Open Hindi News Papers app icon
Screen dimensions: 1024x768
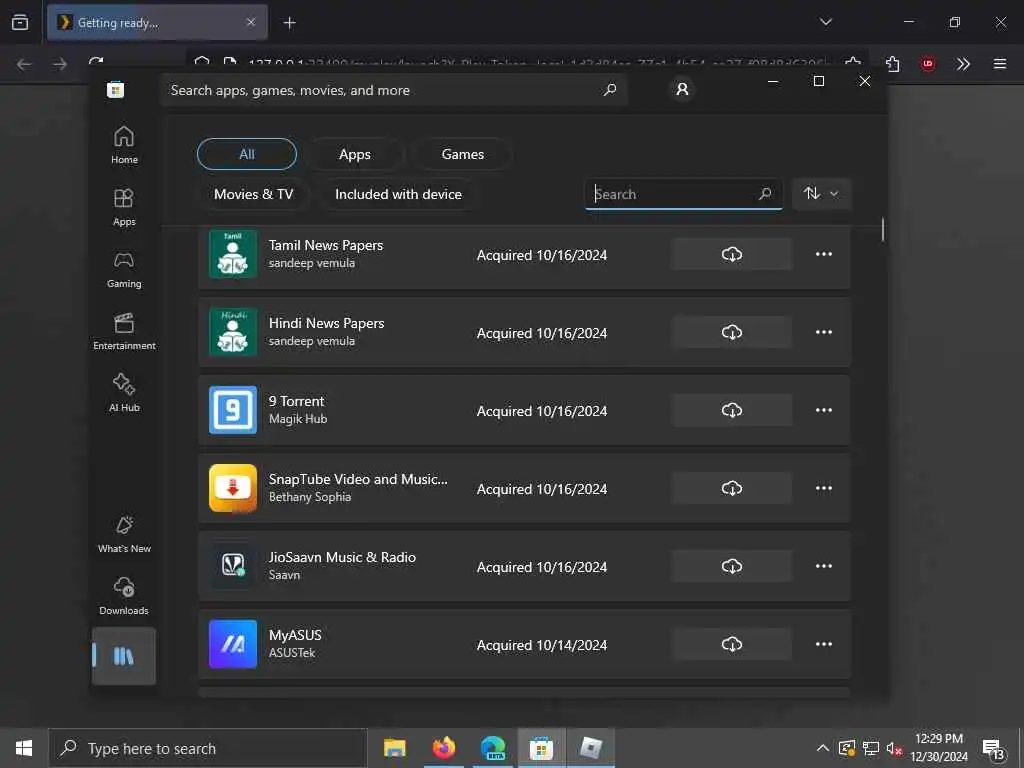[232, 332]
